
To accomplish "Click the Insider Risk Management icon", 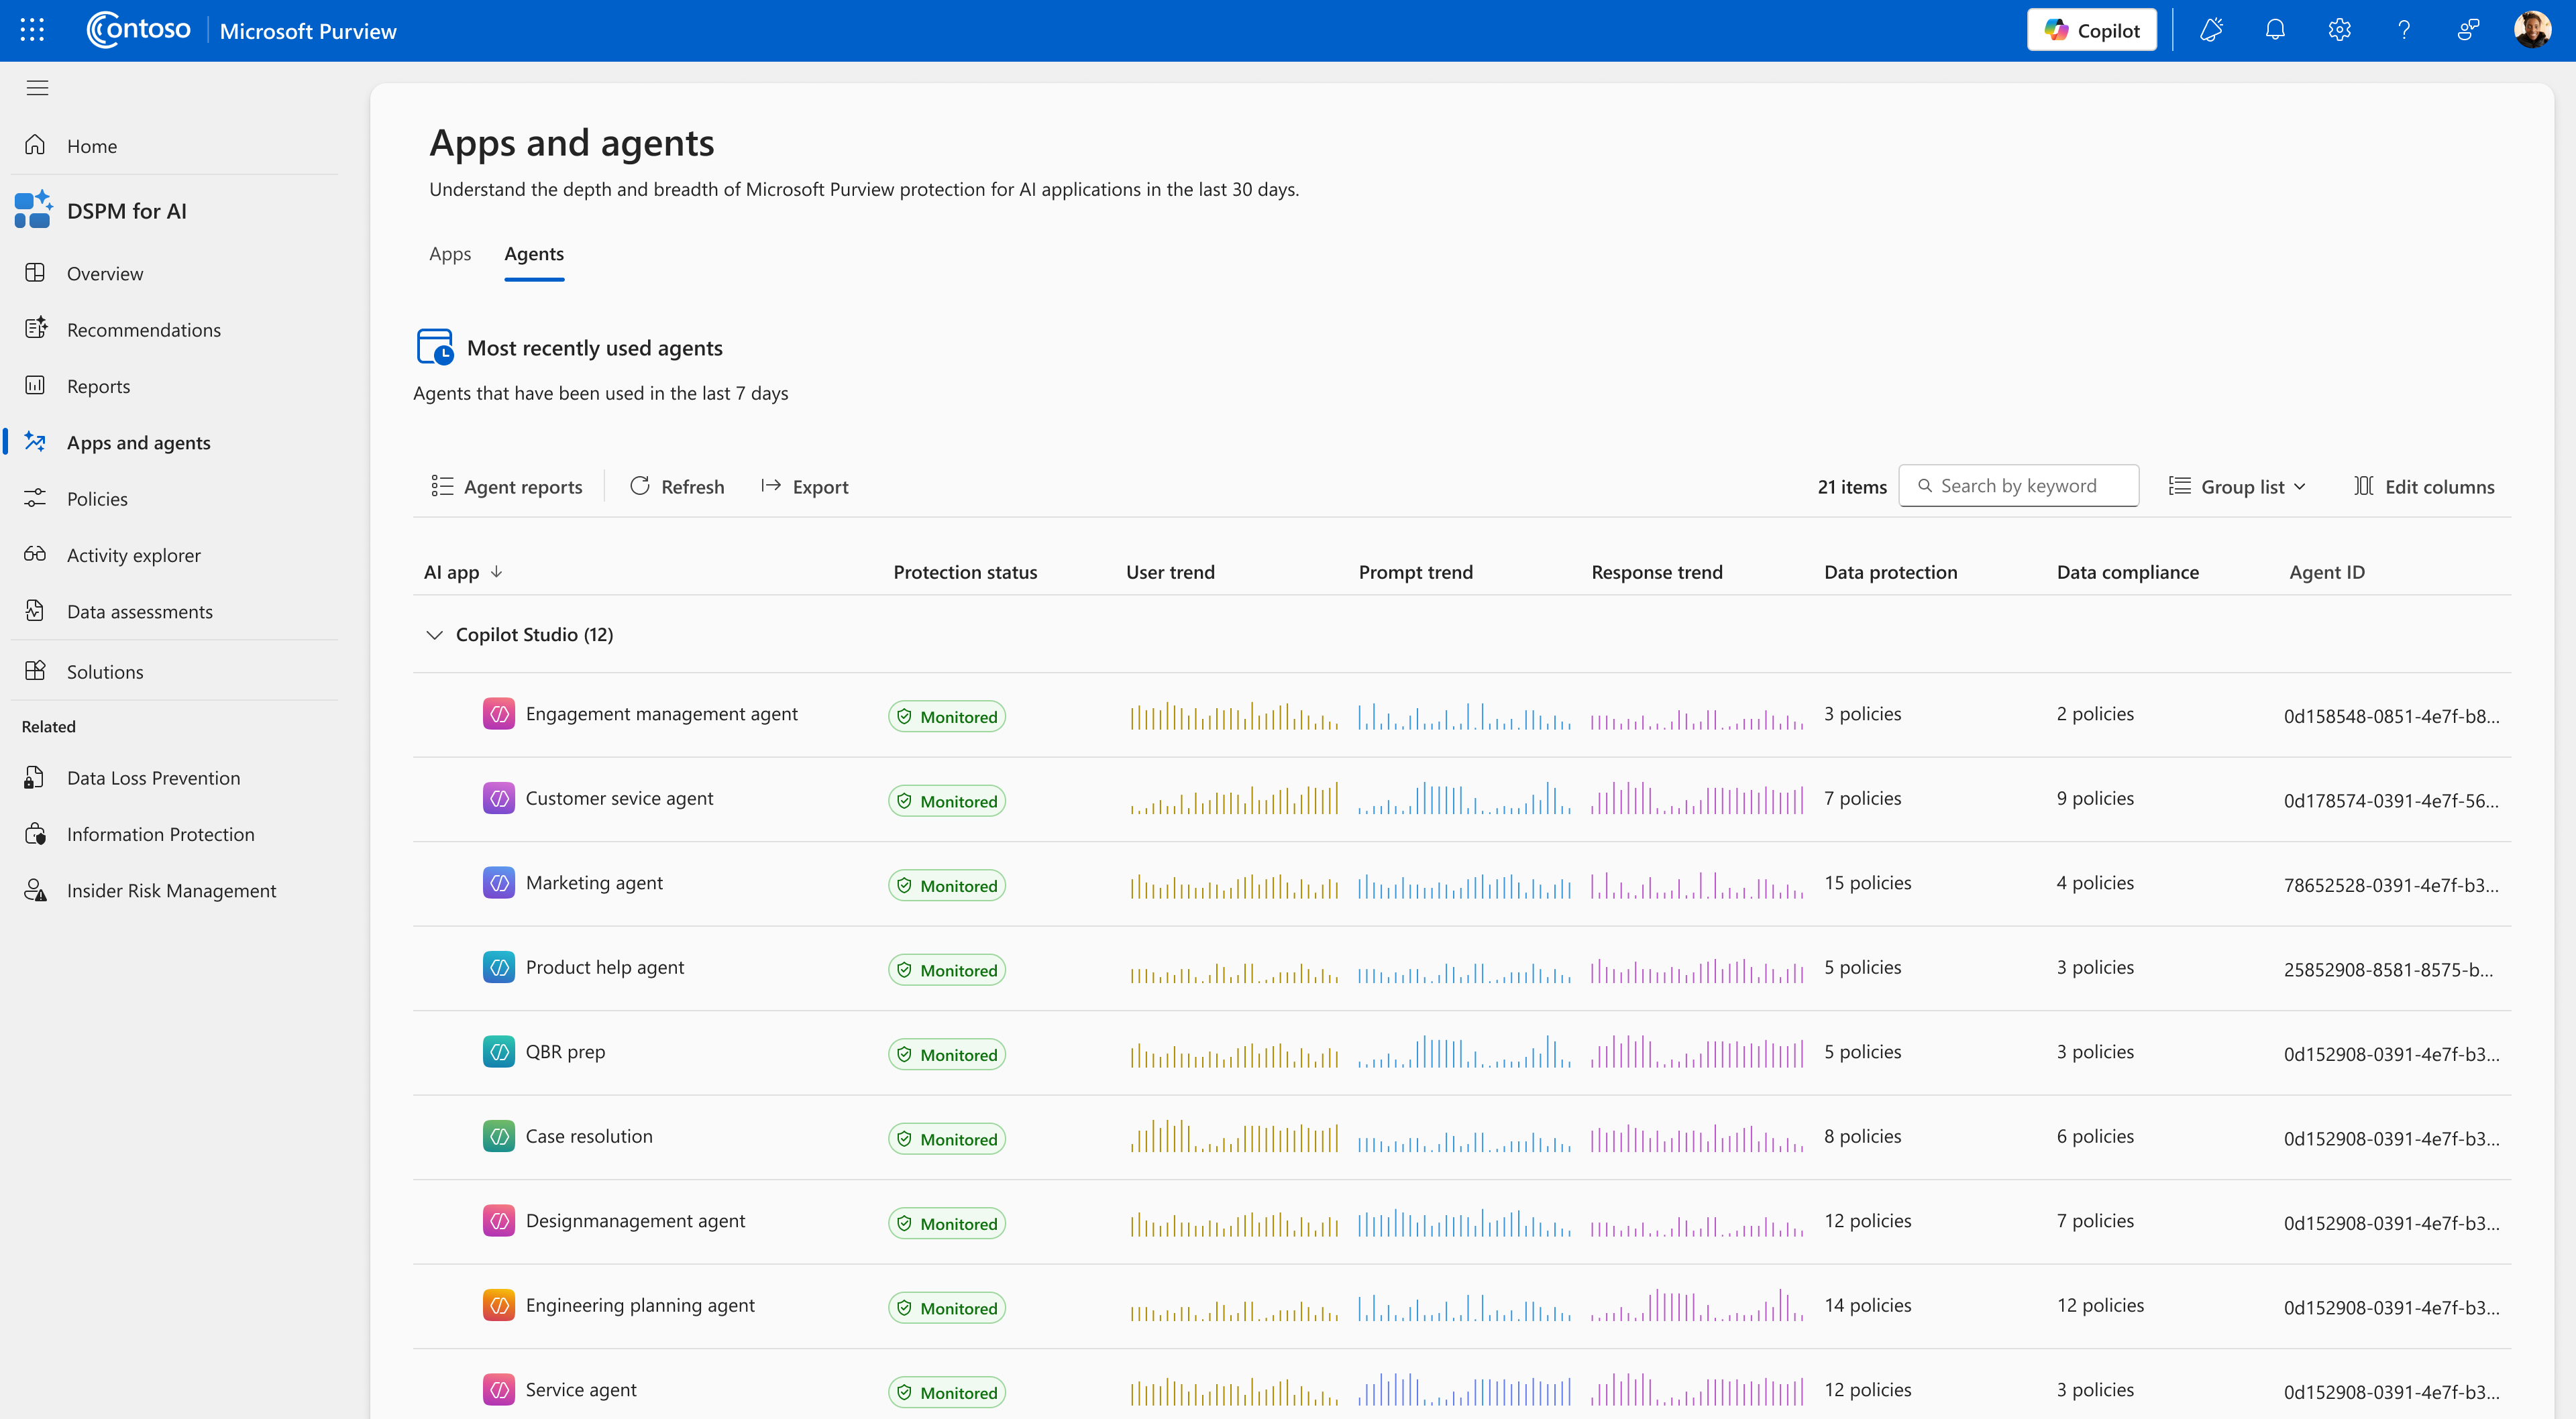I will pos(35,890).
